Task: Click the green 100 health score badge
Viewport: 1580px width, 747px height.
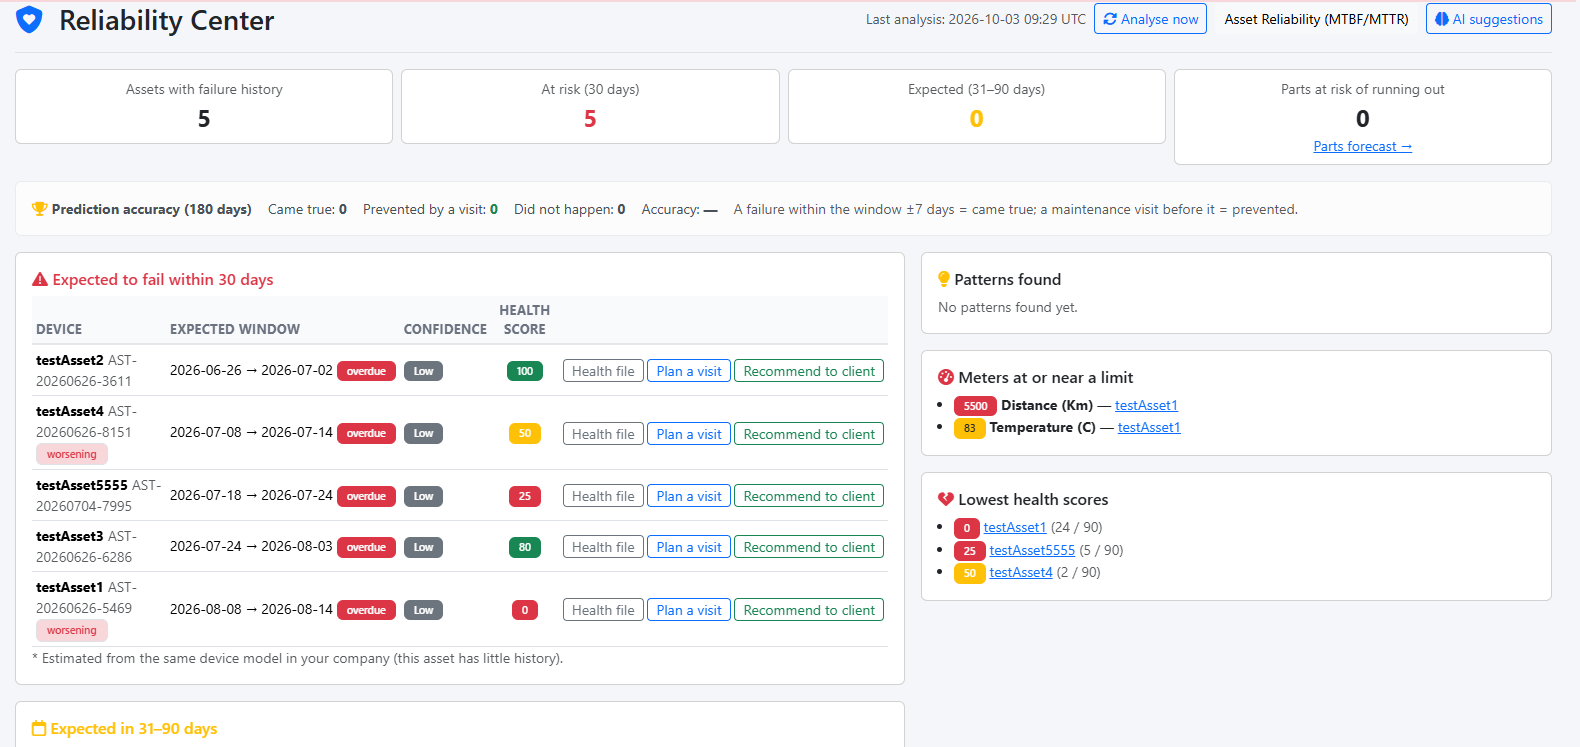Action: pos(525,371)
